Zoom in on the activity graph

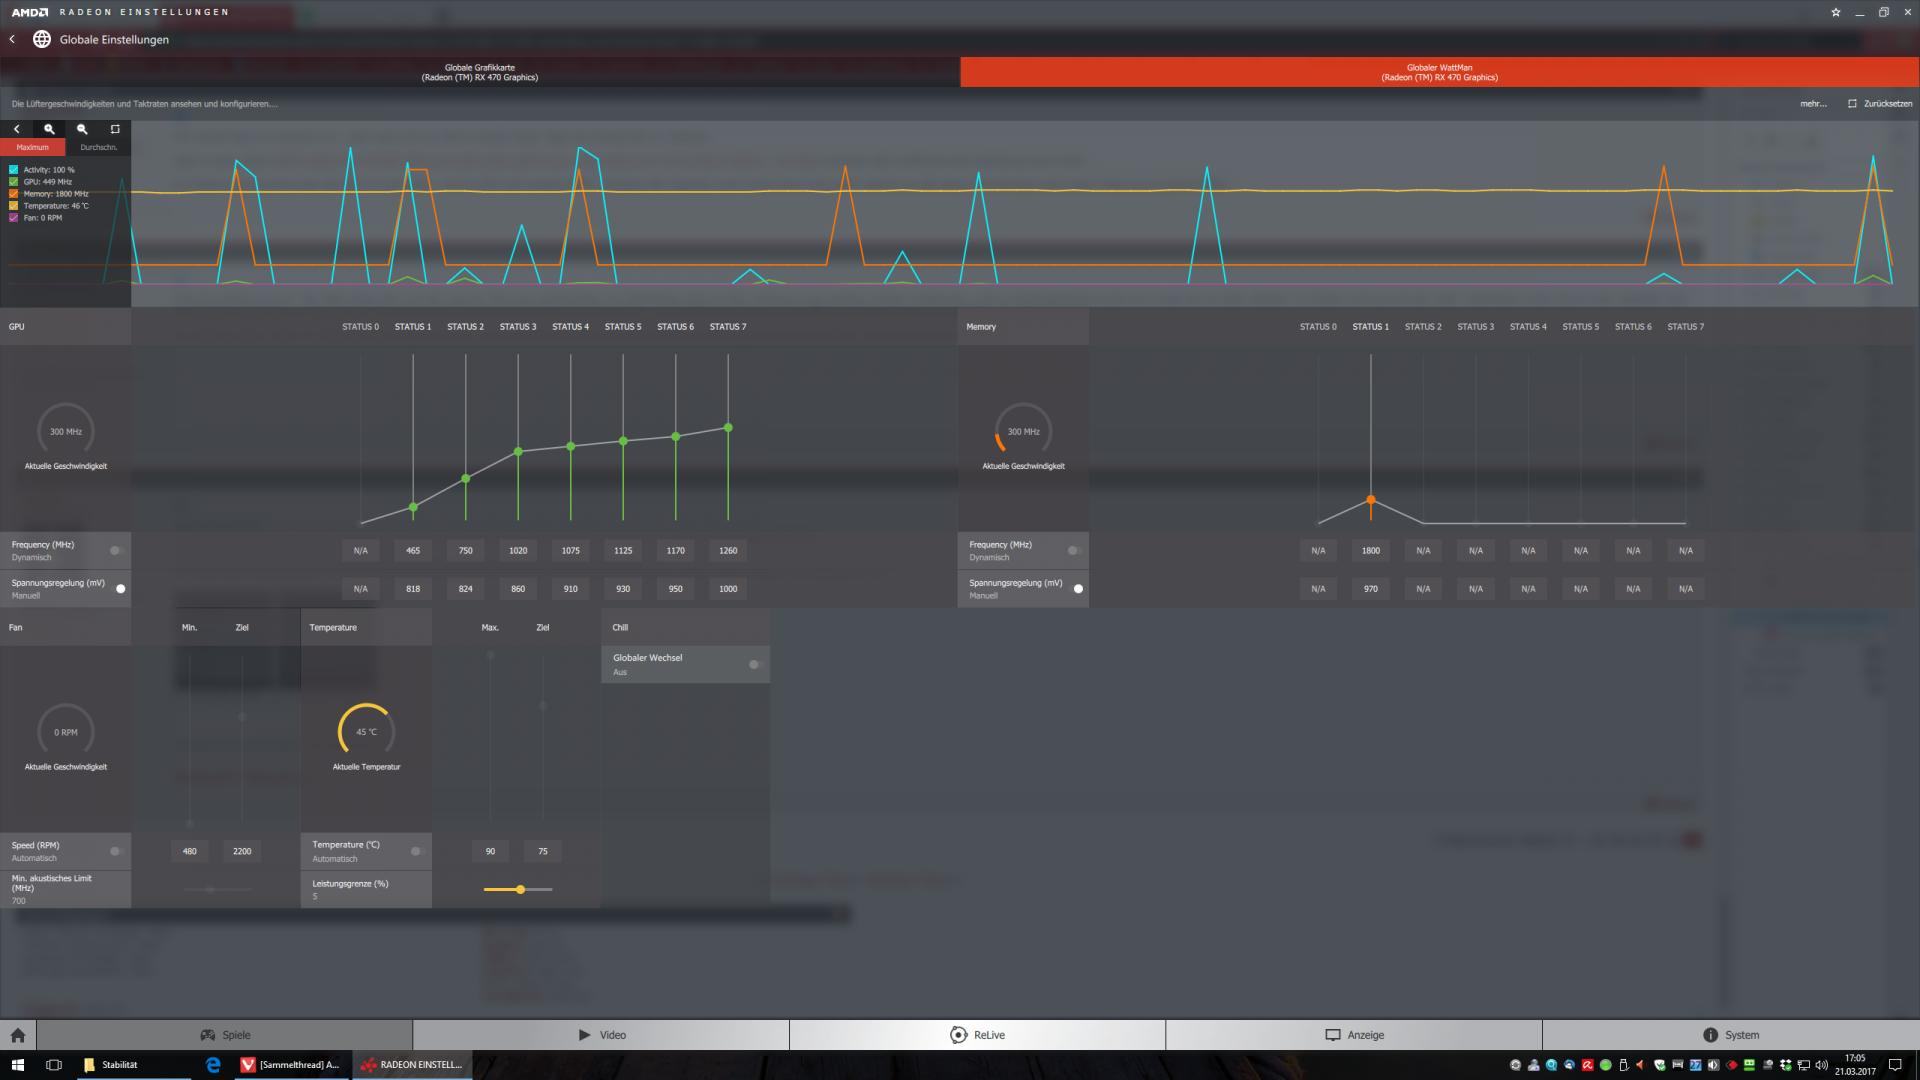point(49,129)
